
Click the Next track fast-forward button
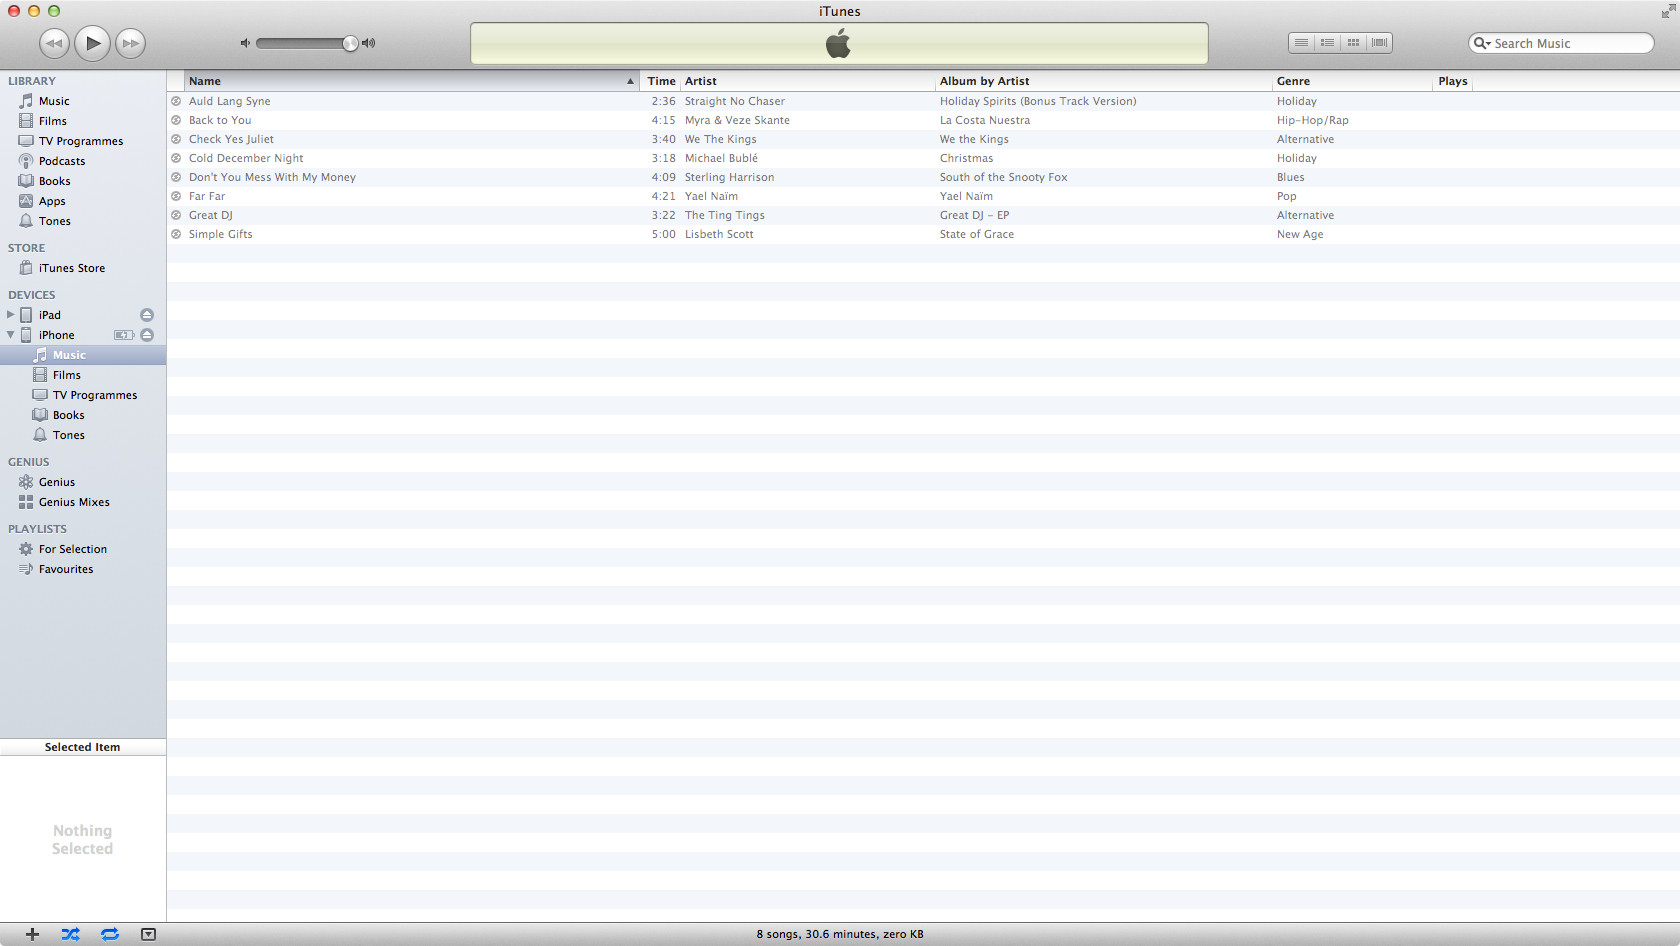click(130, 43)
